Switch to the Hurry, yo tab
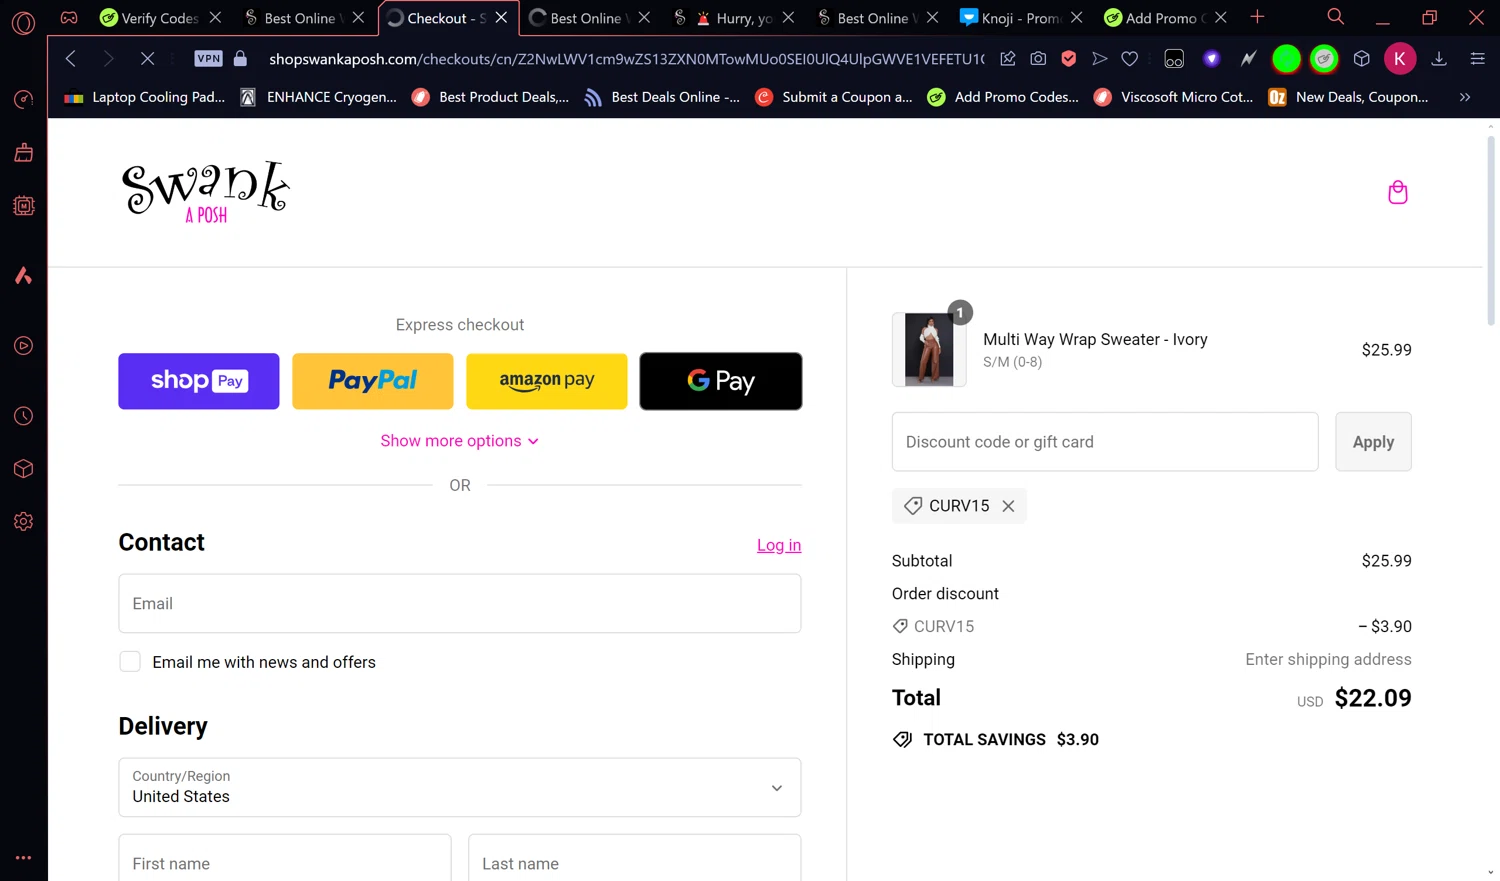The width and height of the screenshot is (1500, 881). pyautogui.click(x=735, y=18)
